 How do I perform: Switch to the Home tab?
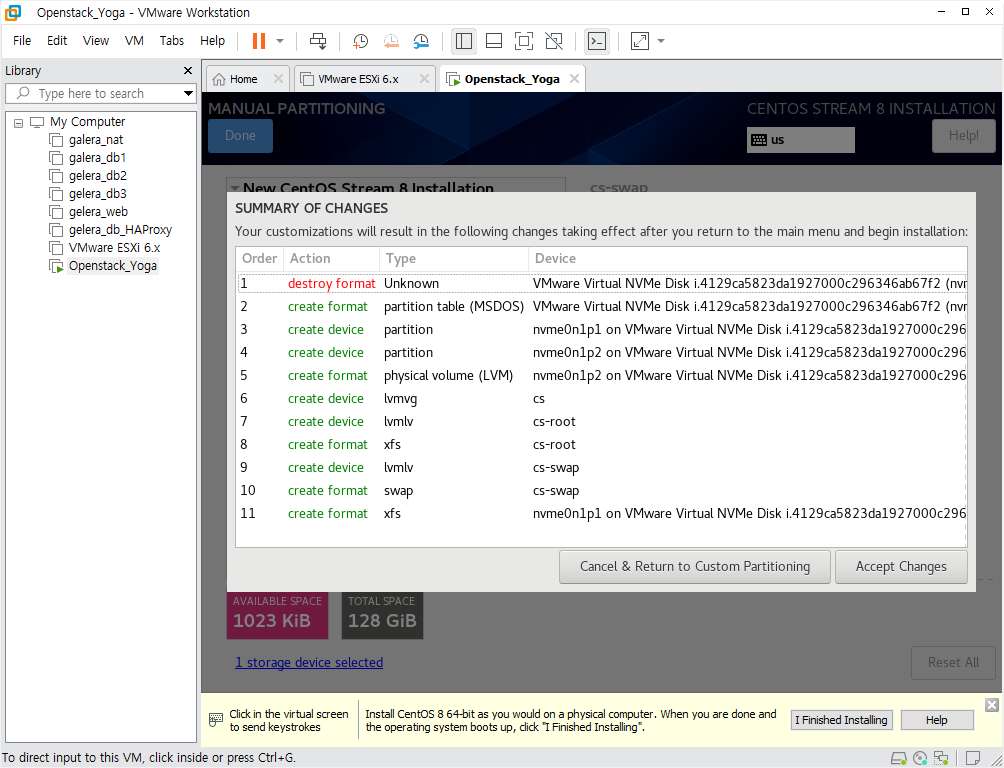243,79
